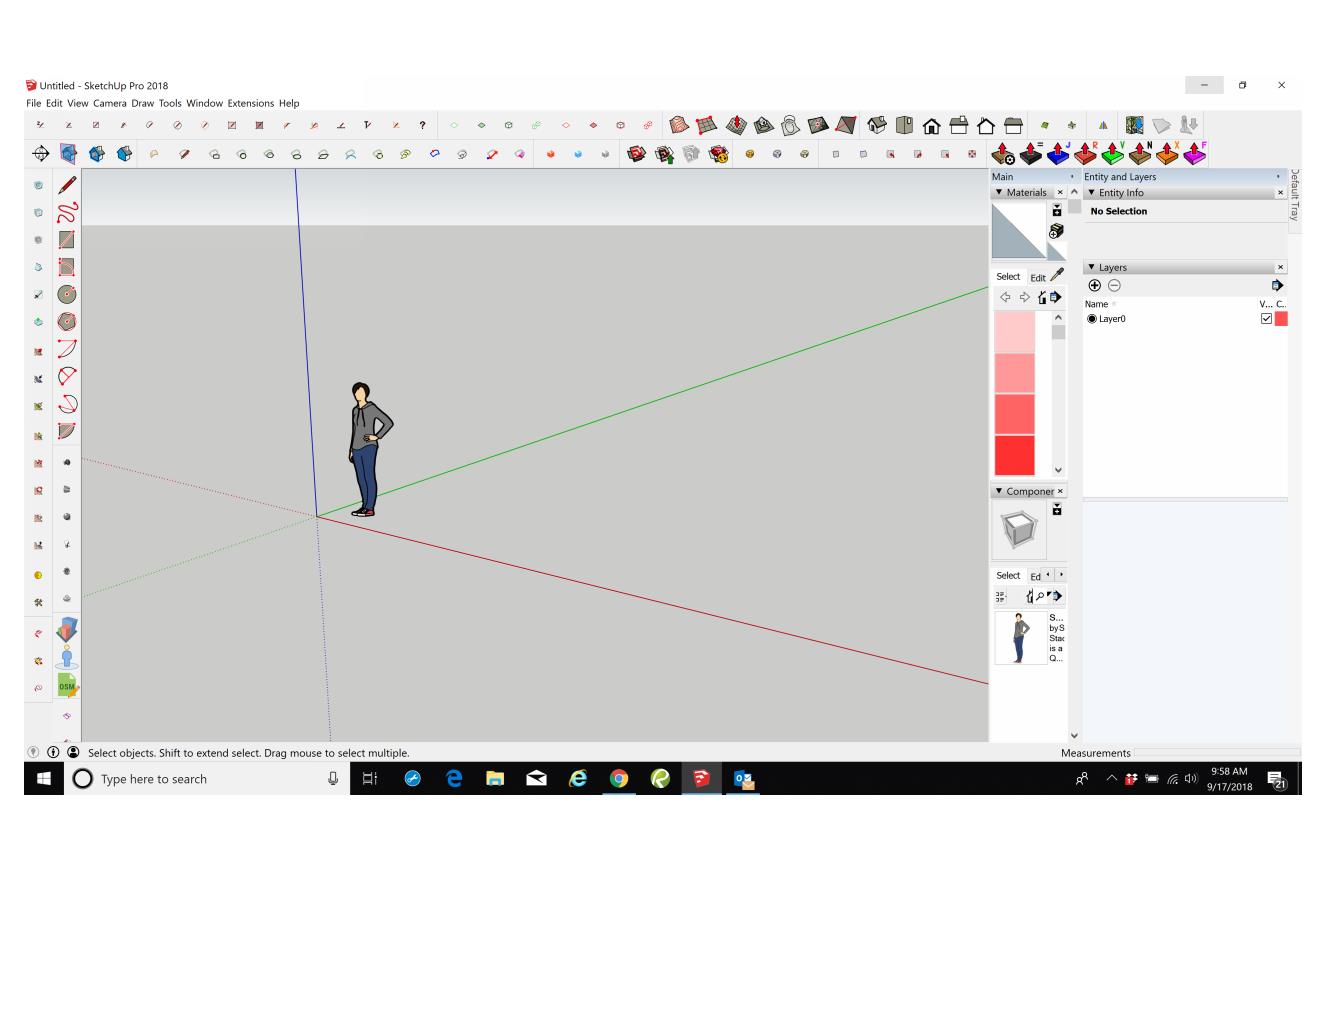
Task: Pick the eyedropper Sample Paint tool
Action: [1057, 274]
